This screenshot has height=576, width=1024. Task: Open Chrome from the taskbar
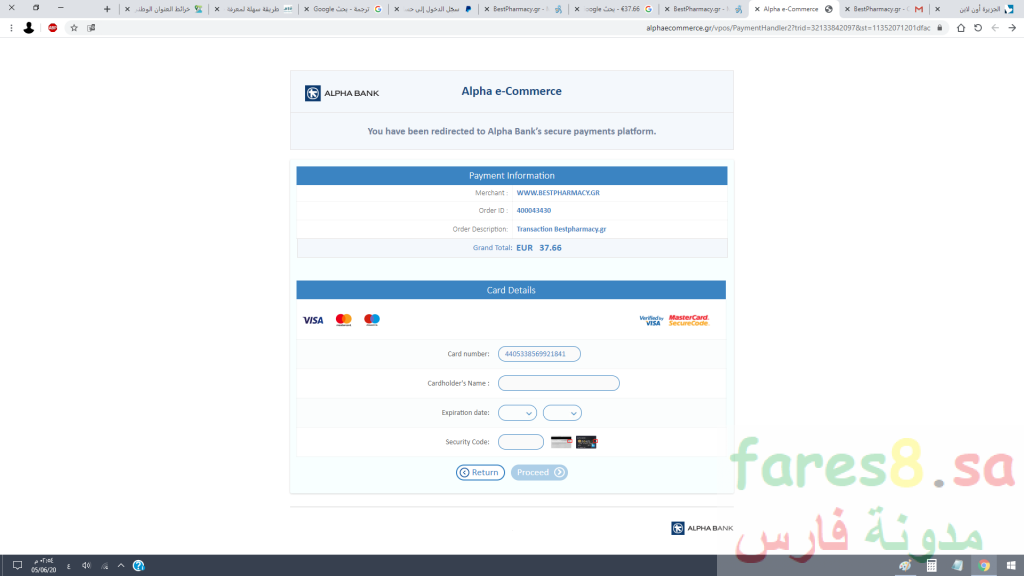point(984,566)
